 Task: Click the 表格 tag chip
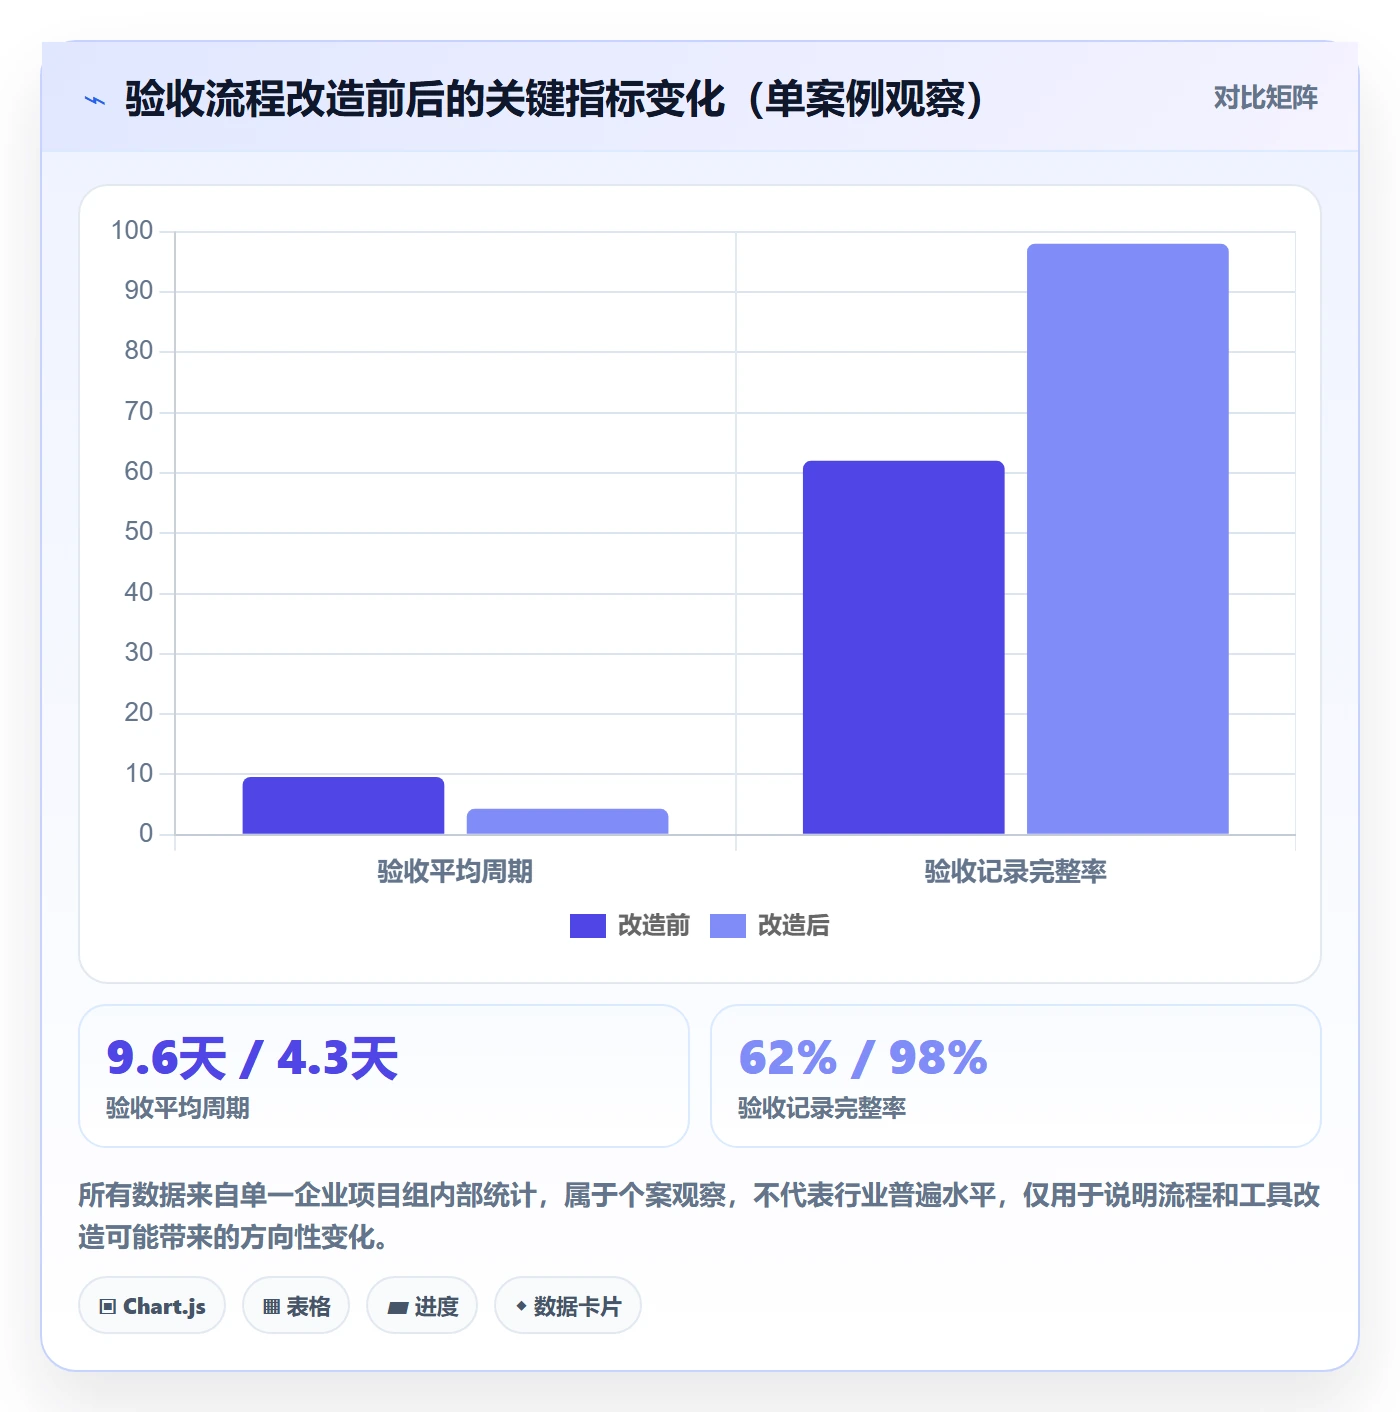pos(296,1306)
